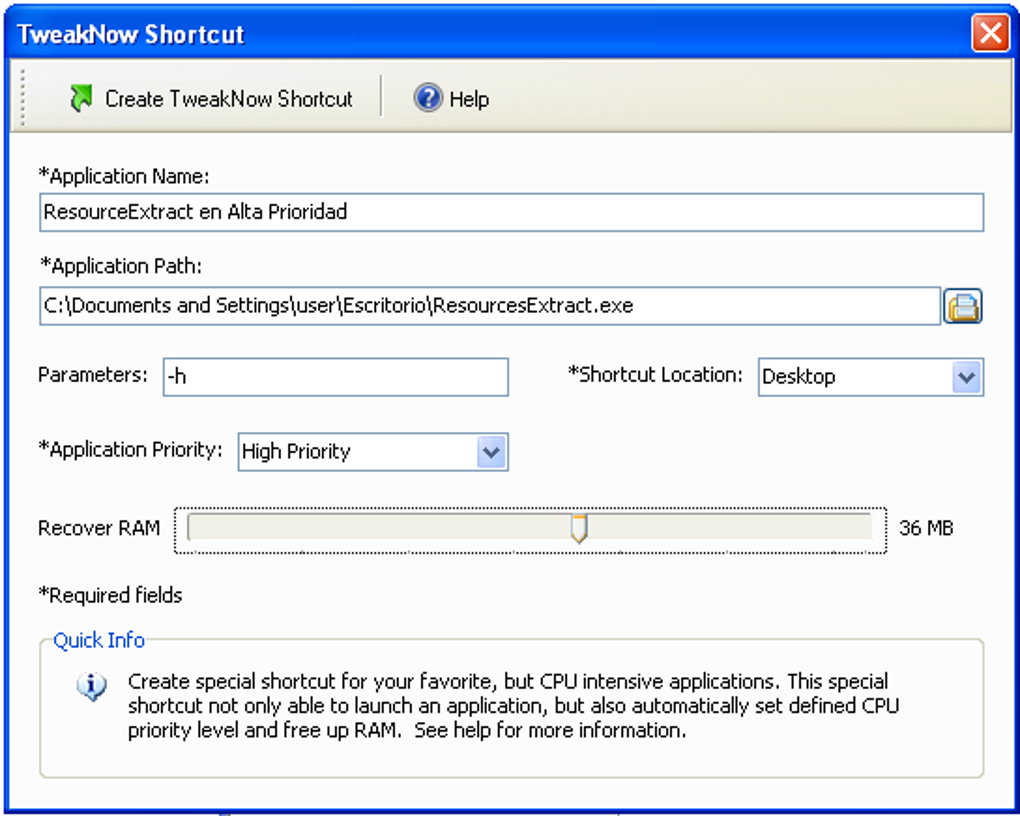The height and width of the screenshot is (816, 1020).
Task: Click the Recover RAM slider thumb
Action: 578,528
